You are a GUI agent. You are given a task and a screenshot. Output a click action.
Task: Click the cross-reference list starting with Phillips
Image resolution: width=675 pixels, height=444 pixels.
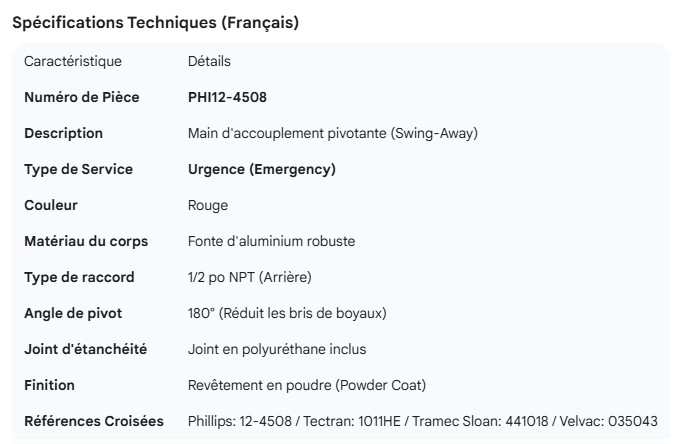point(423,421)
